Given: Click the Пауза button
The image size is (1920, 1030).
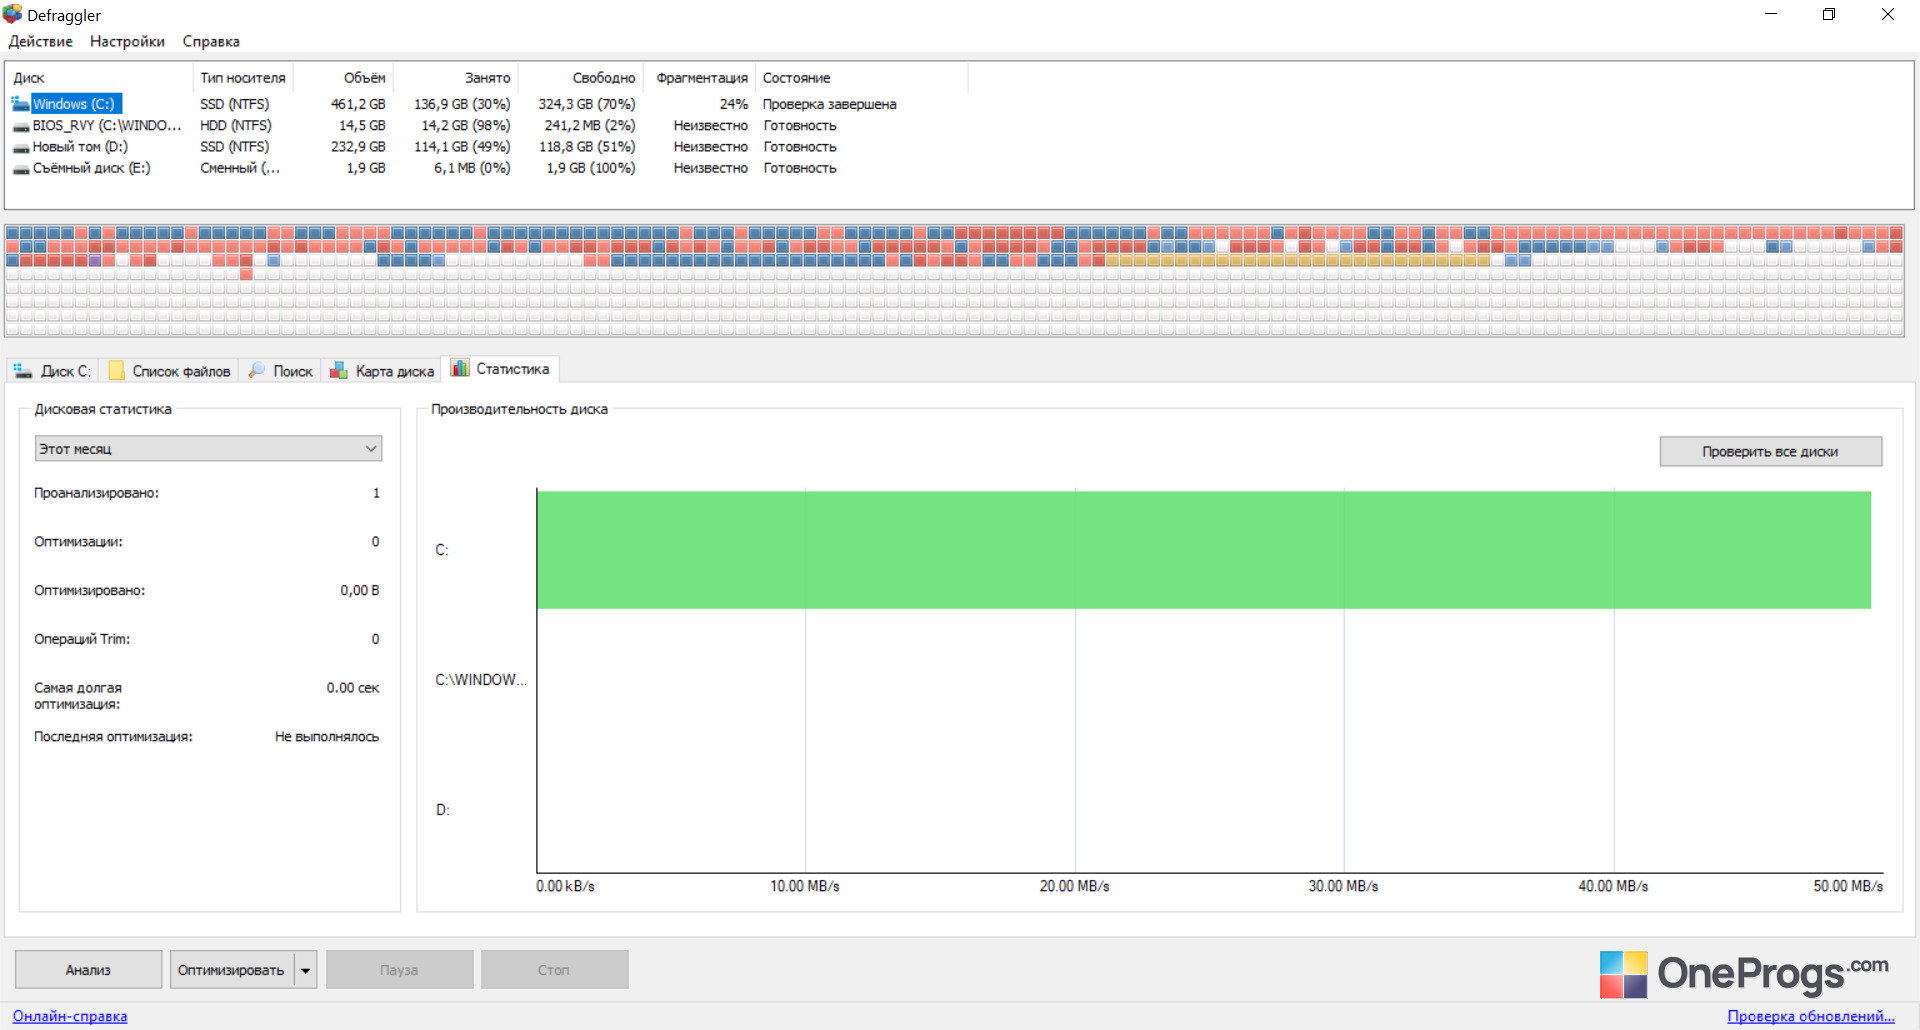Looking at the screenshot, I should click(399, 970).
